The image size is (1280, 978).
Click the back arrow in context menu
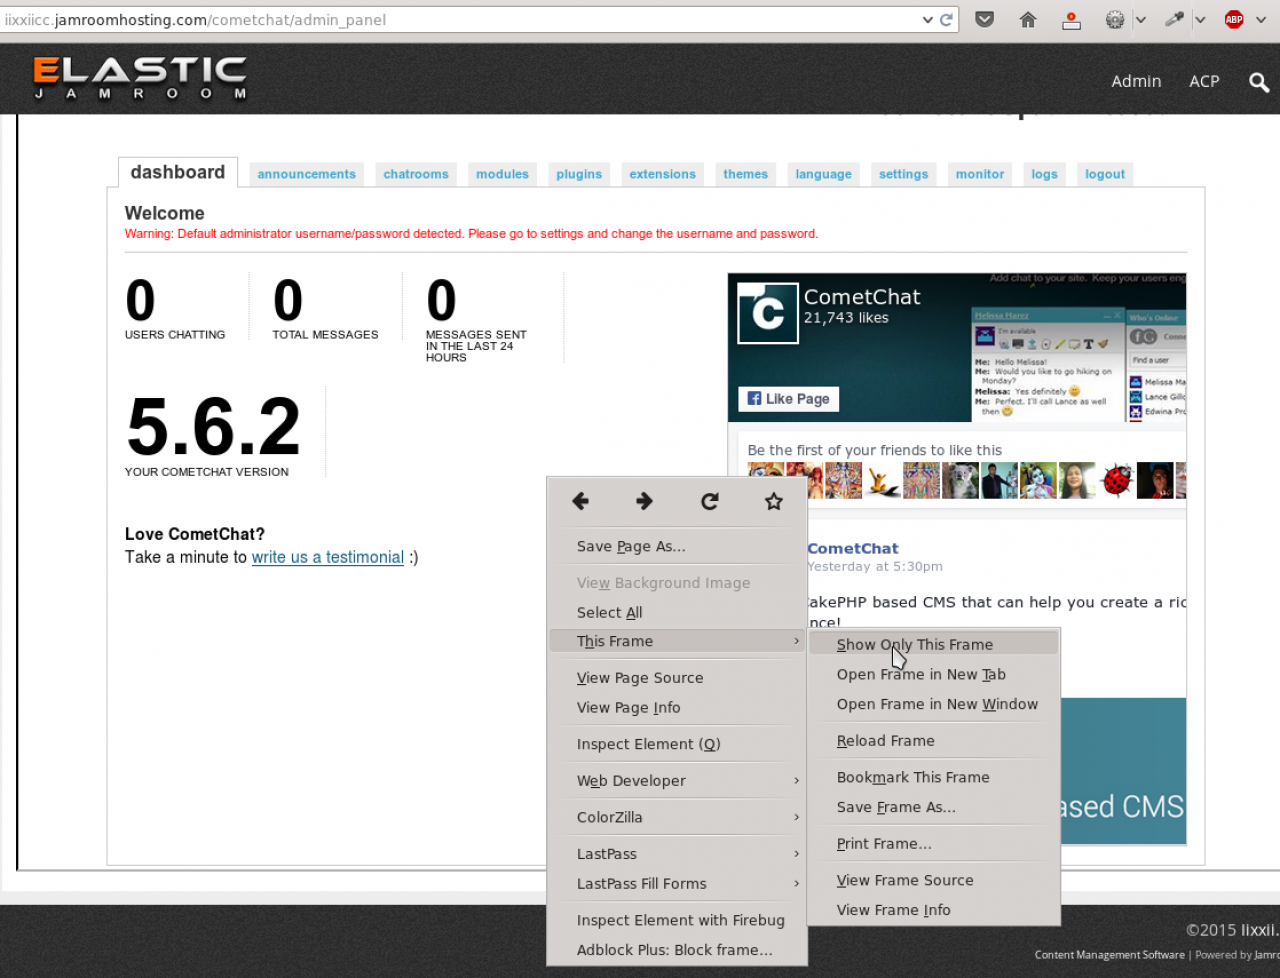(x=581, y=502)
